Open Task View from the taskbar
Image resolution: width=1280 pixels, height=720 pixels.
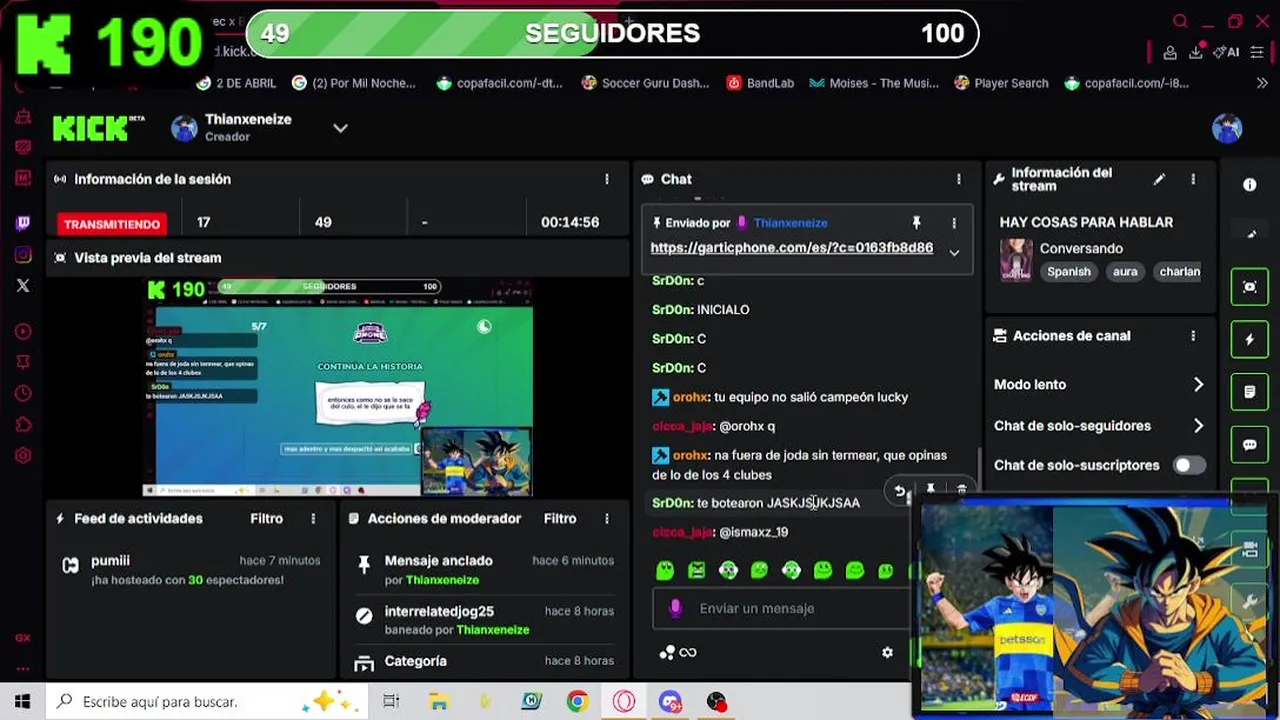pyautogui.click(x=391, y=702)
